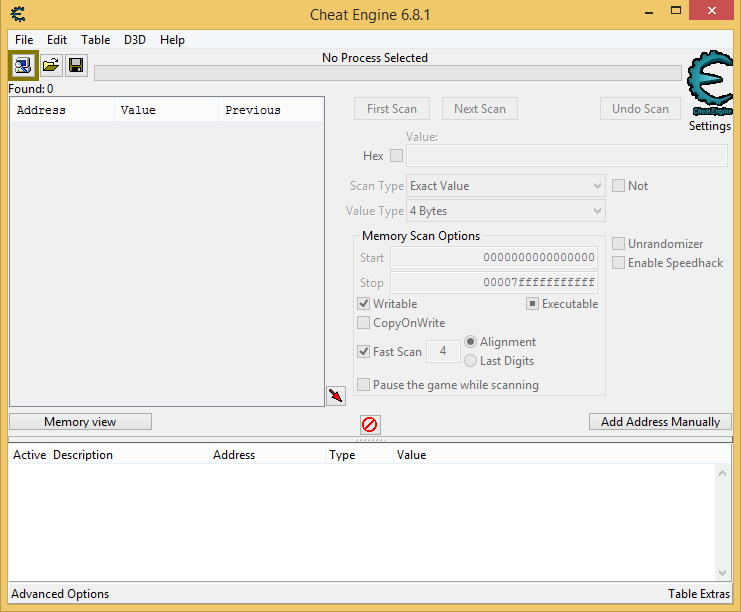Check Pause the game while scanning
741x612 pixels.
click(x=363, y=385)
